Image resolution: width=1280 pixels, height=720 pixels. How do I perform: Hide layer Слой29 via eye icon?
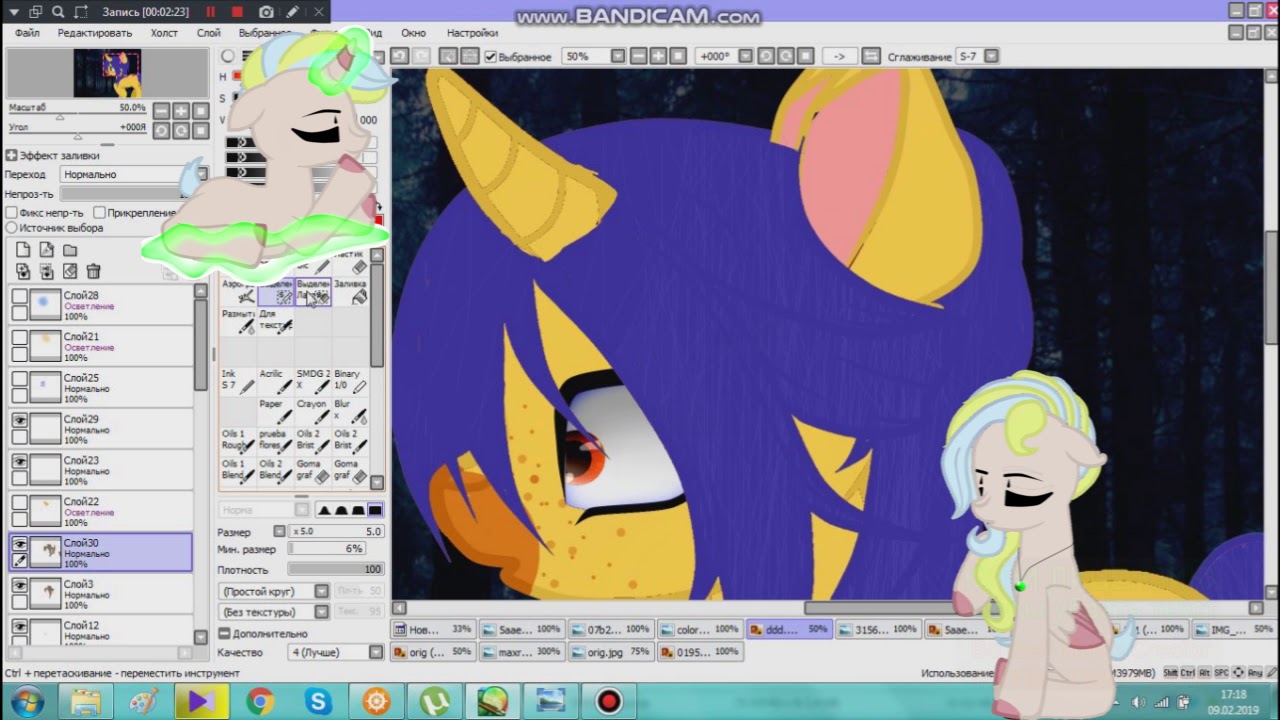[19, 420]
